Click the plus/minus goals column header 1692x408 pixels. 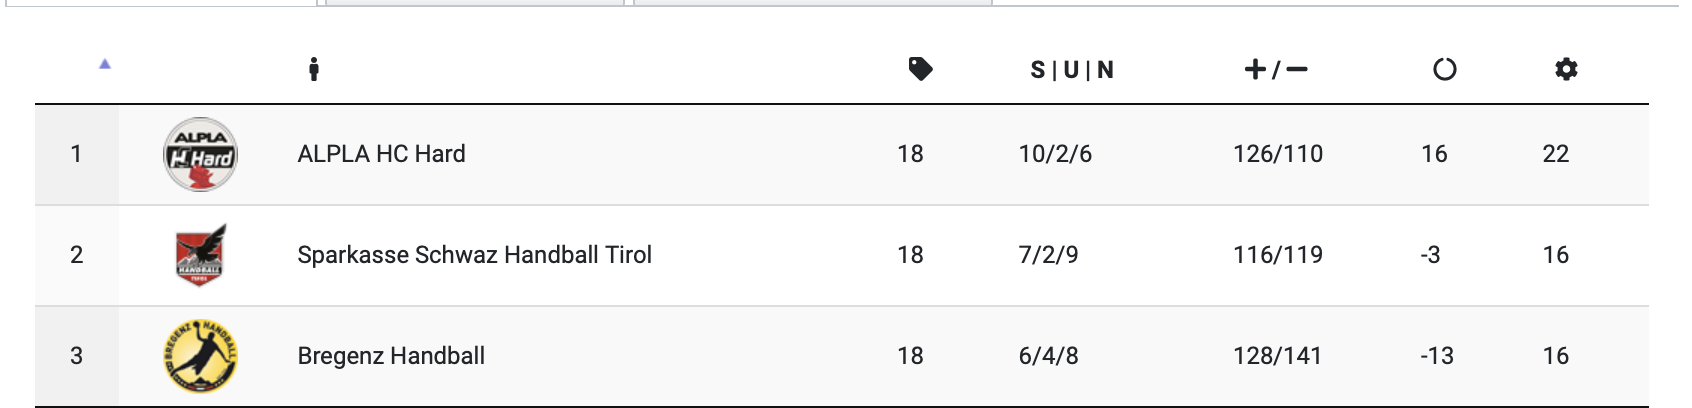(x=1276, y=69)
